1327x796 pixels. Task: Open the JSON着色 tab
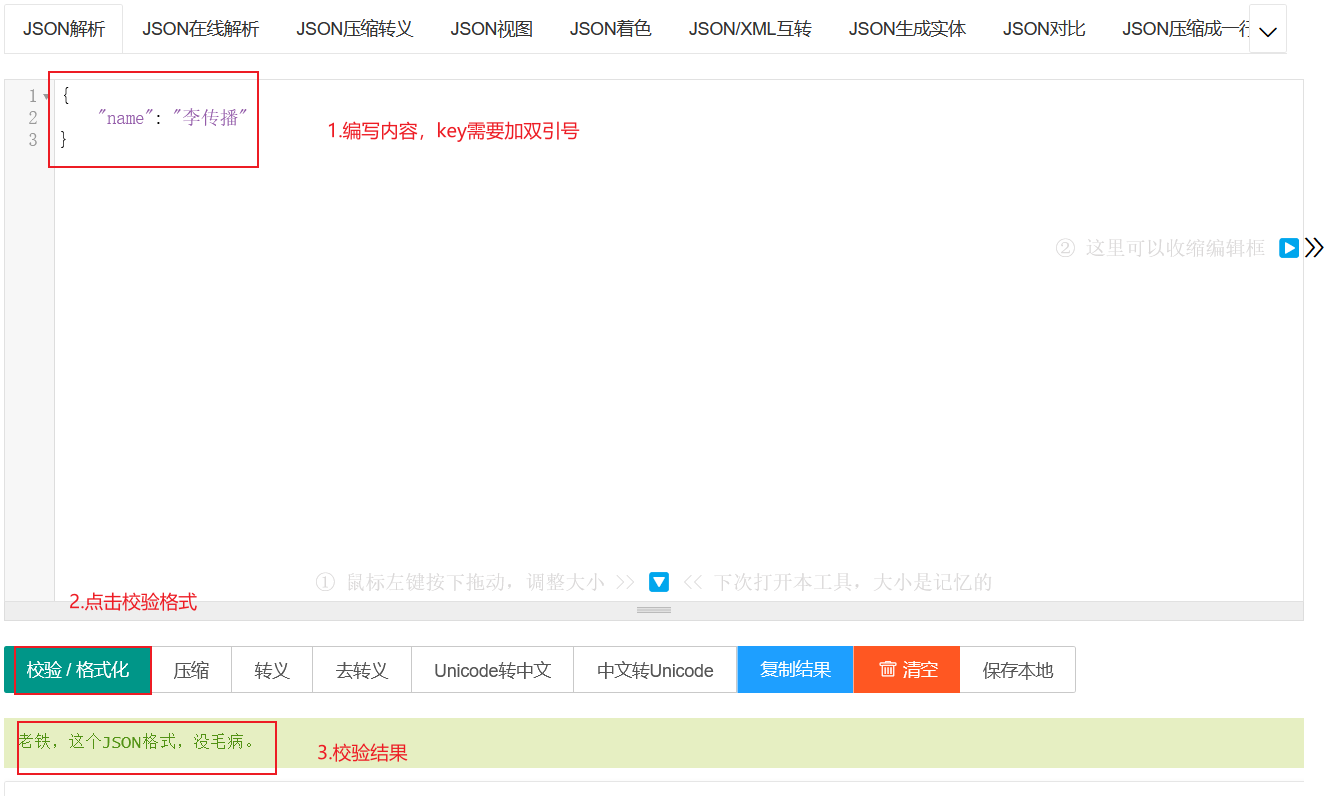[x=610, y=29]
